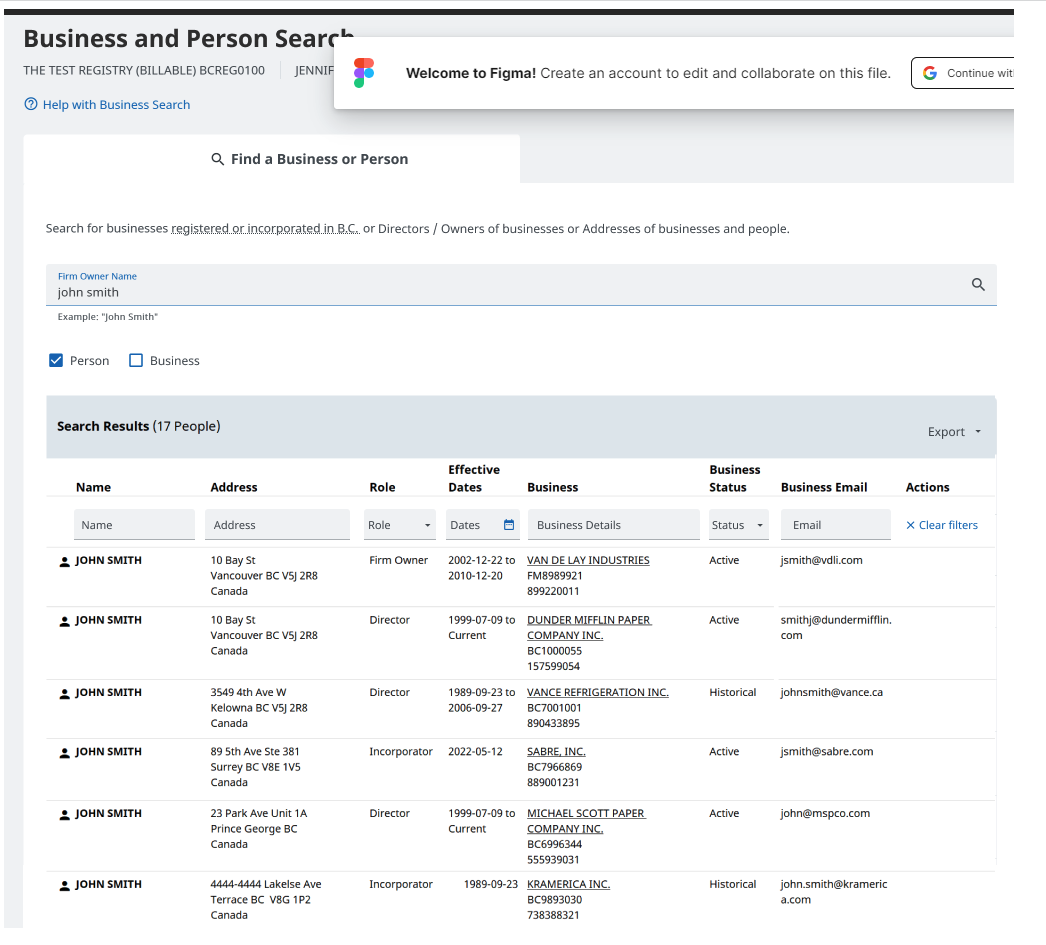
Task: Click the Figma logo in the banner
Action: [x=363, y=72]
